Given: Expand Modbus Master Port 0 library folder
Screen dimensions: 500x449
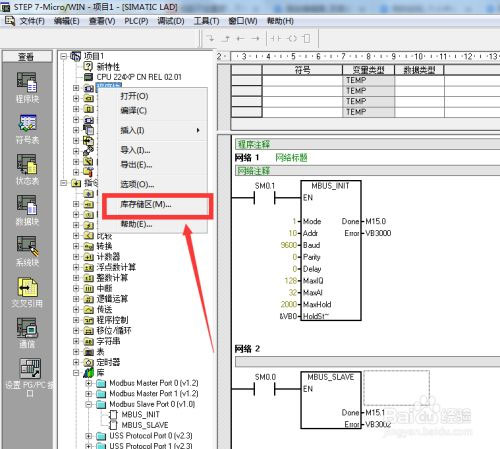Looking at the screenshot, I should (x=88, y=383).
